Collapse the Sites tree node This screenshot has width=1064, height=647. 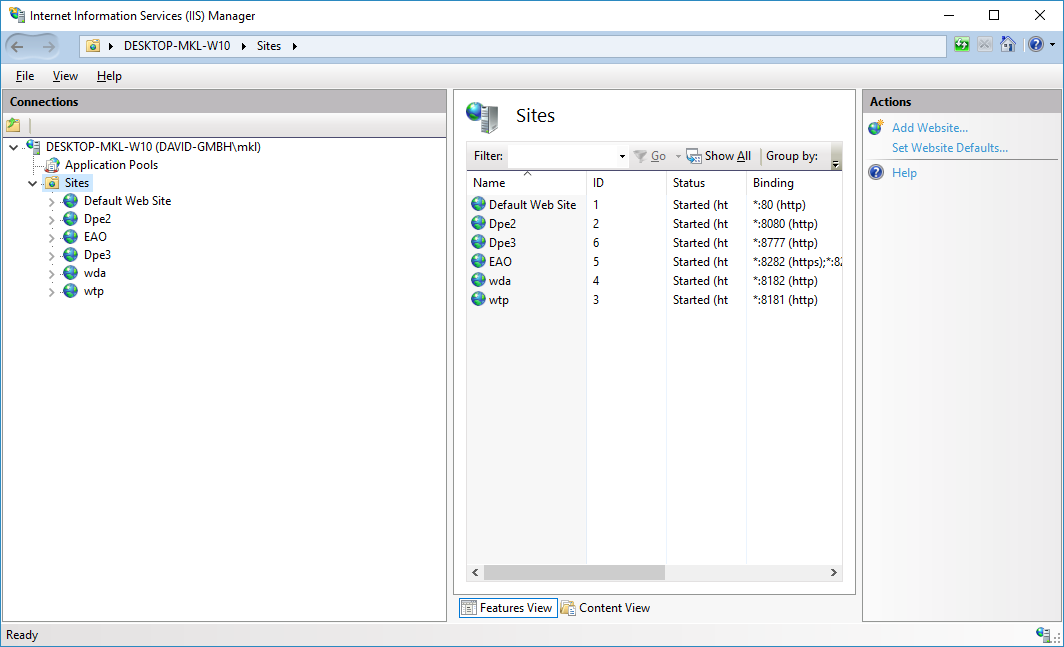[33, 183]
